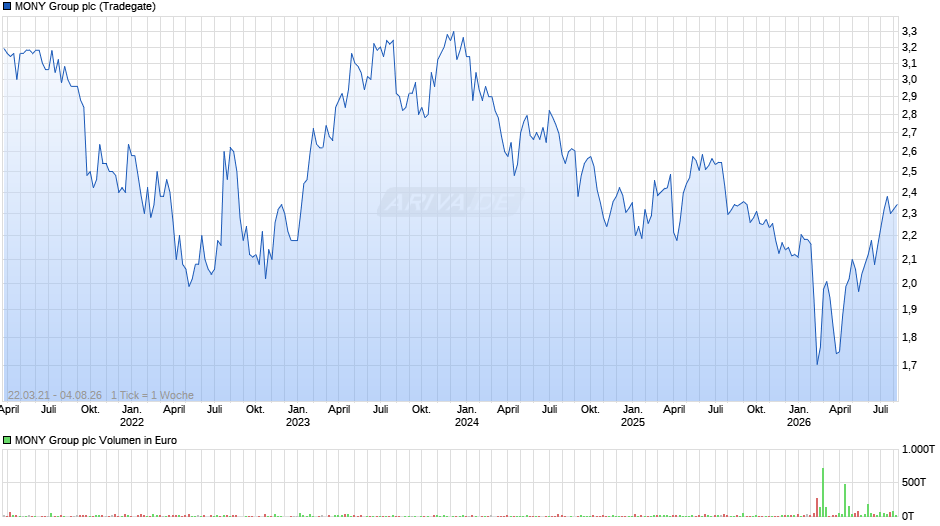Click the 2026 year label on time axis
Viewport: 940px width, 526px height.
pyautogui.click(x=799, y=422)
